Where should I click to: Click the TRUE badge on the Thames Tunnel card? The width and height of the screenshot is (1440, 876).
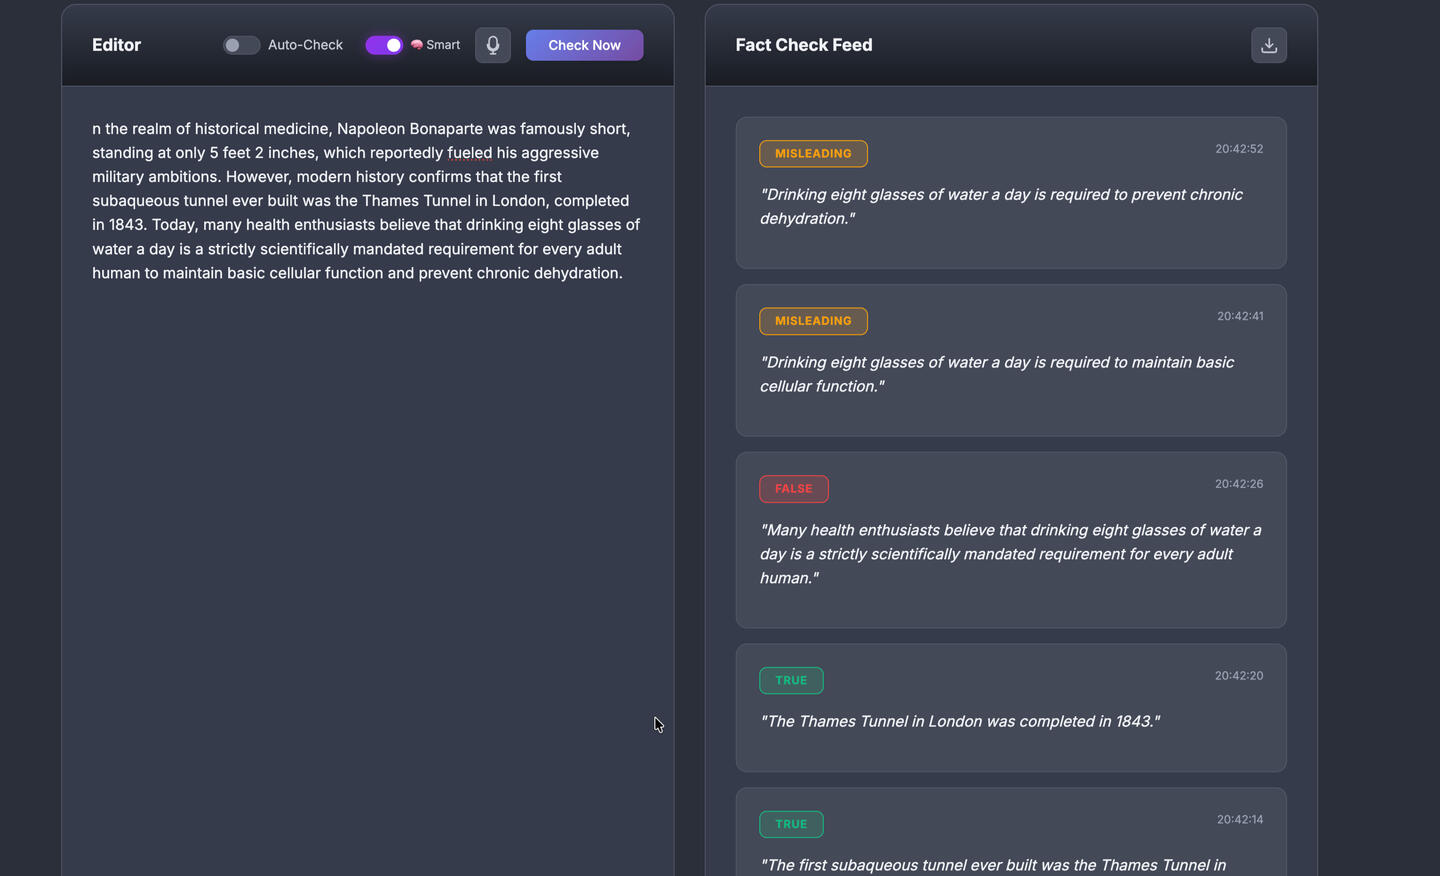[791, 680]
